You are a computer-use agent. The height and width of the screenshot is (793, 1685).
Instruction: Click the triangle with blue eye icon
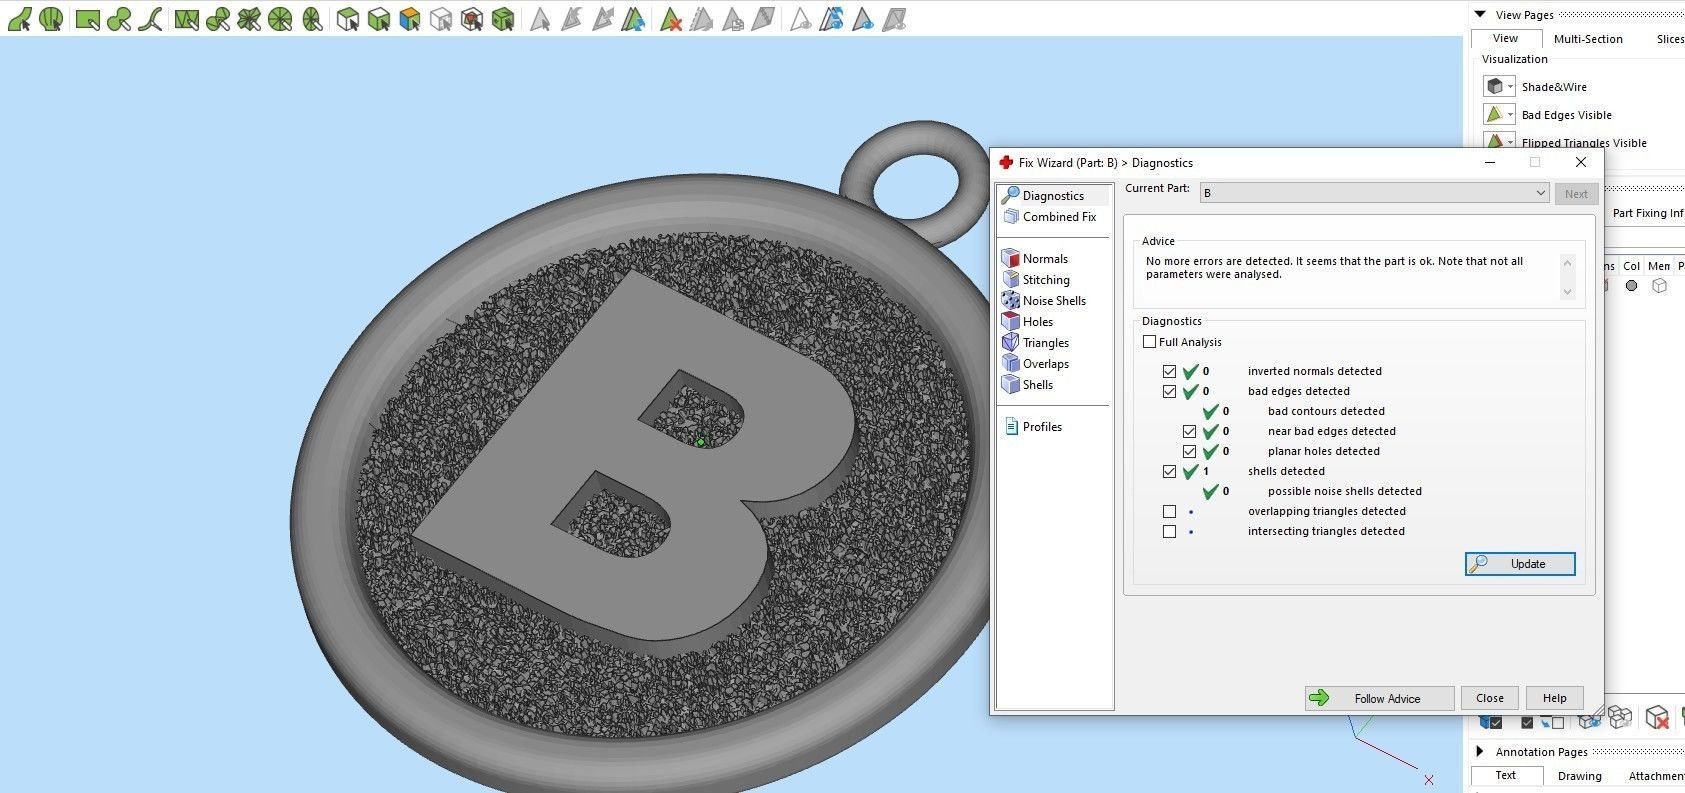[x=863, y=19]
